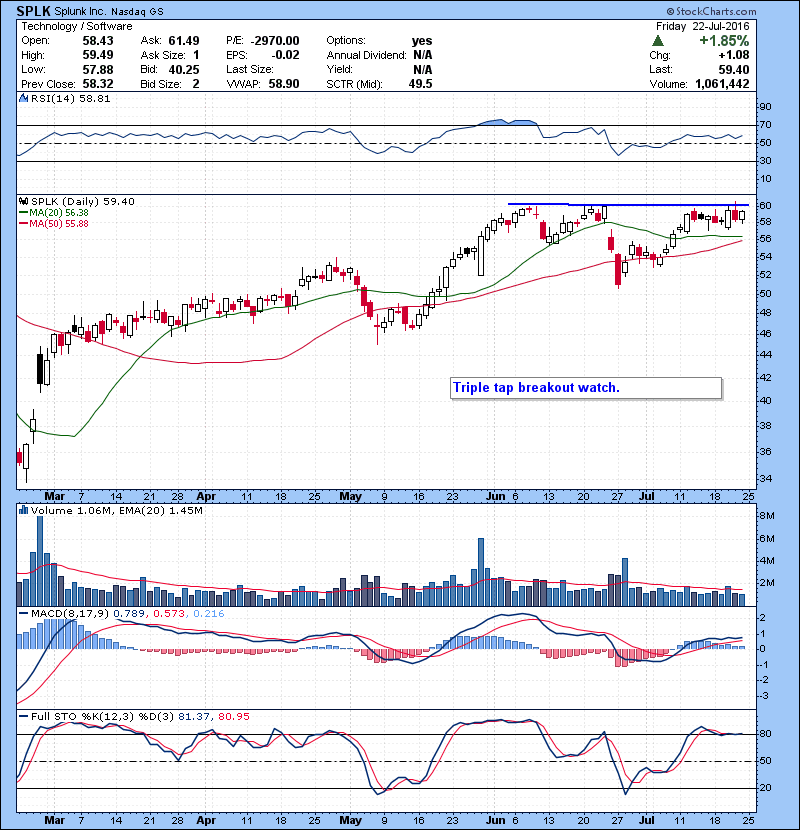Click the Jul label on the bottom date axis

click(x=646, y=820)
